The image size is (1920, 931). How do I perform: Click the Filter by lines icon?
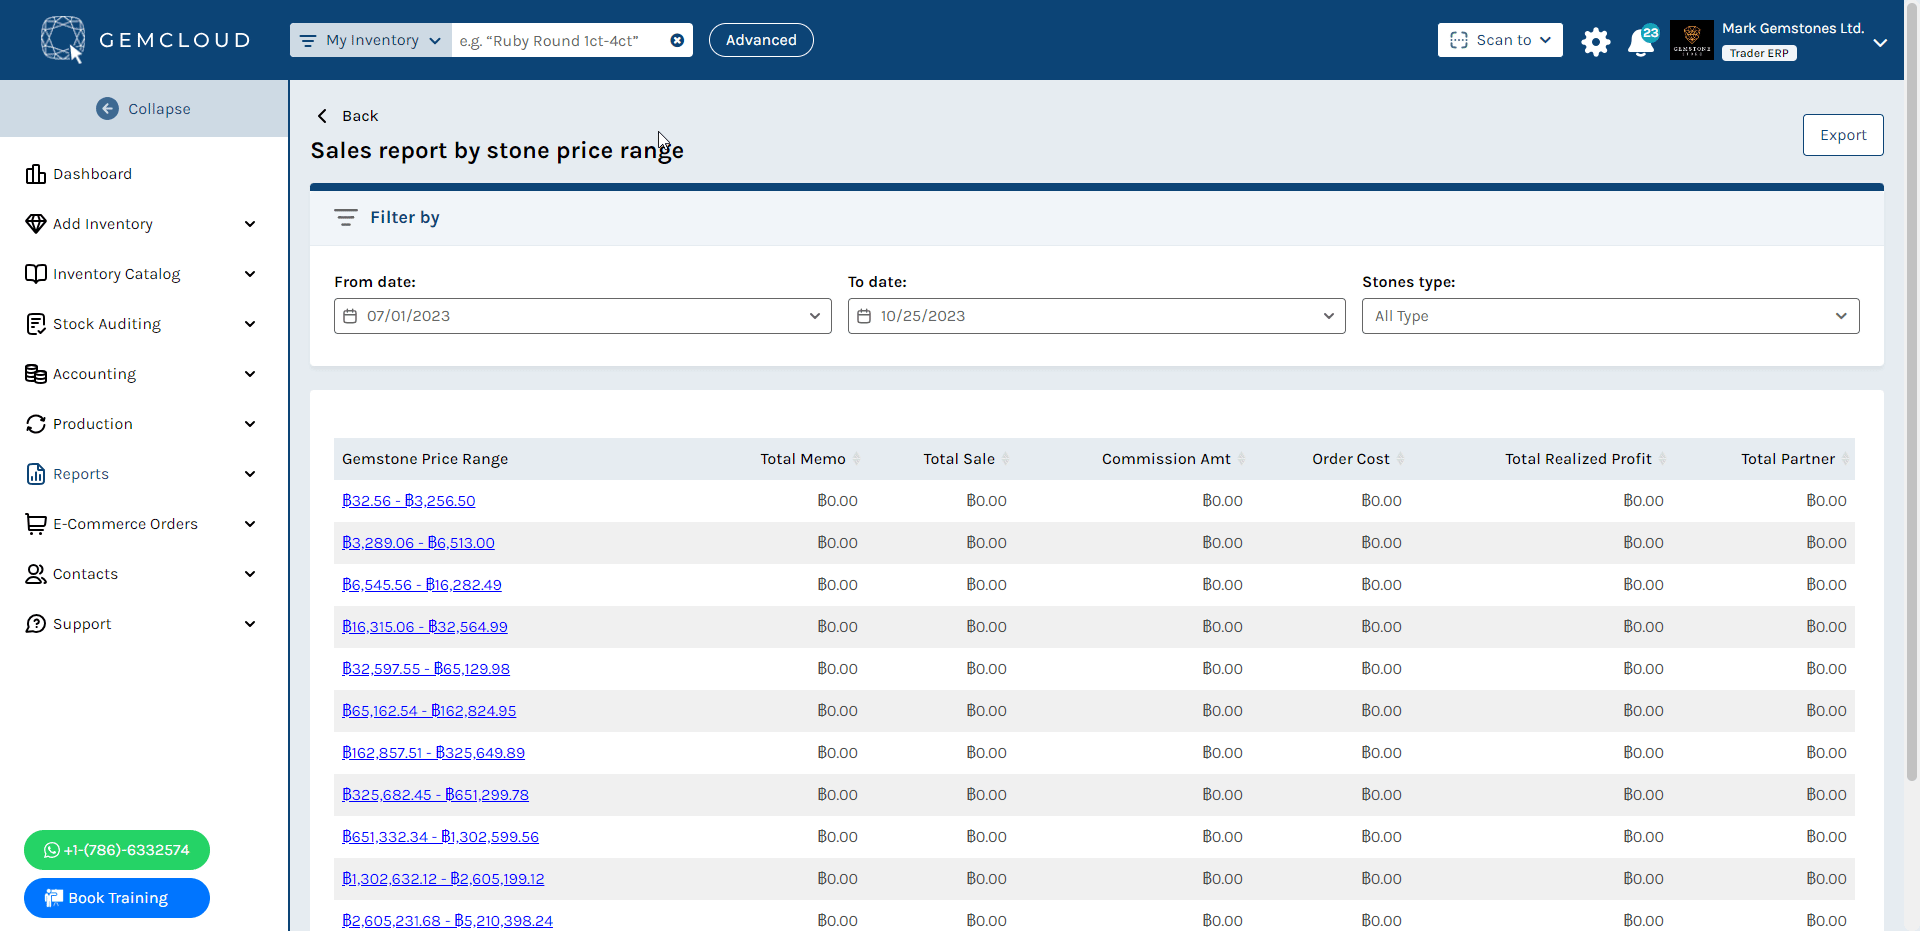click(345, 217)
